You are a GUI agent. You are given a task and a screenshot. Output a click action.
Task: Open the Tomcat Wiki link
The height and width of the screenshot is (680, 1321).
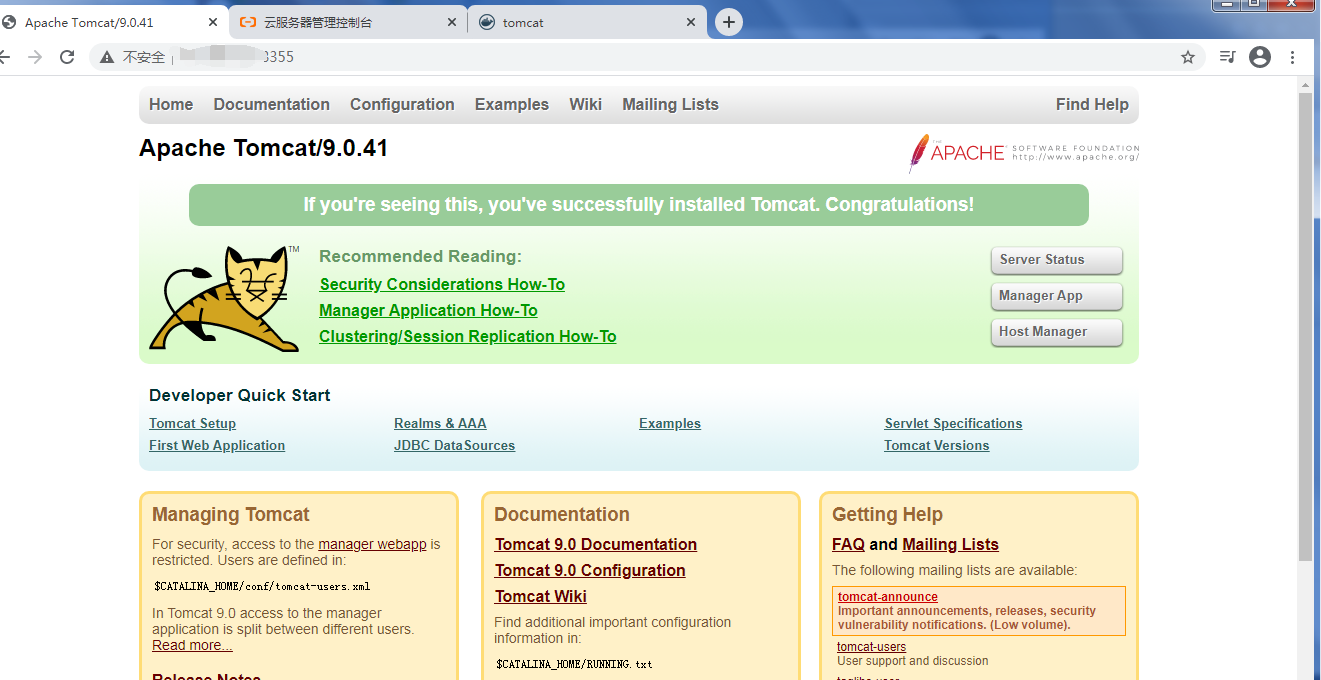[x=541, y=597]
